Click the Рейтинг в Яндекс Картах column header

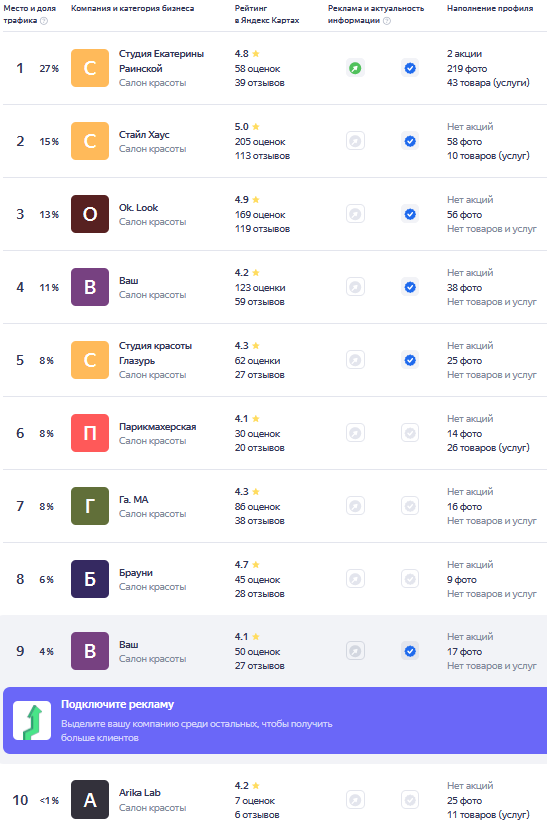pos(267,14)
